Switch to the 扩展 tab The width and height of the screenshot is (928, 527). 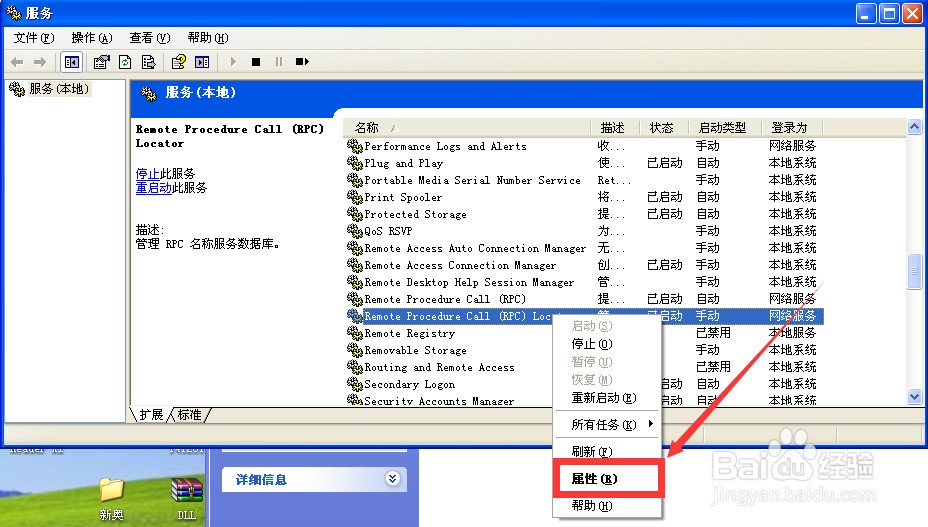[151, 414]
